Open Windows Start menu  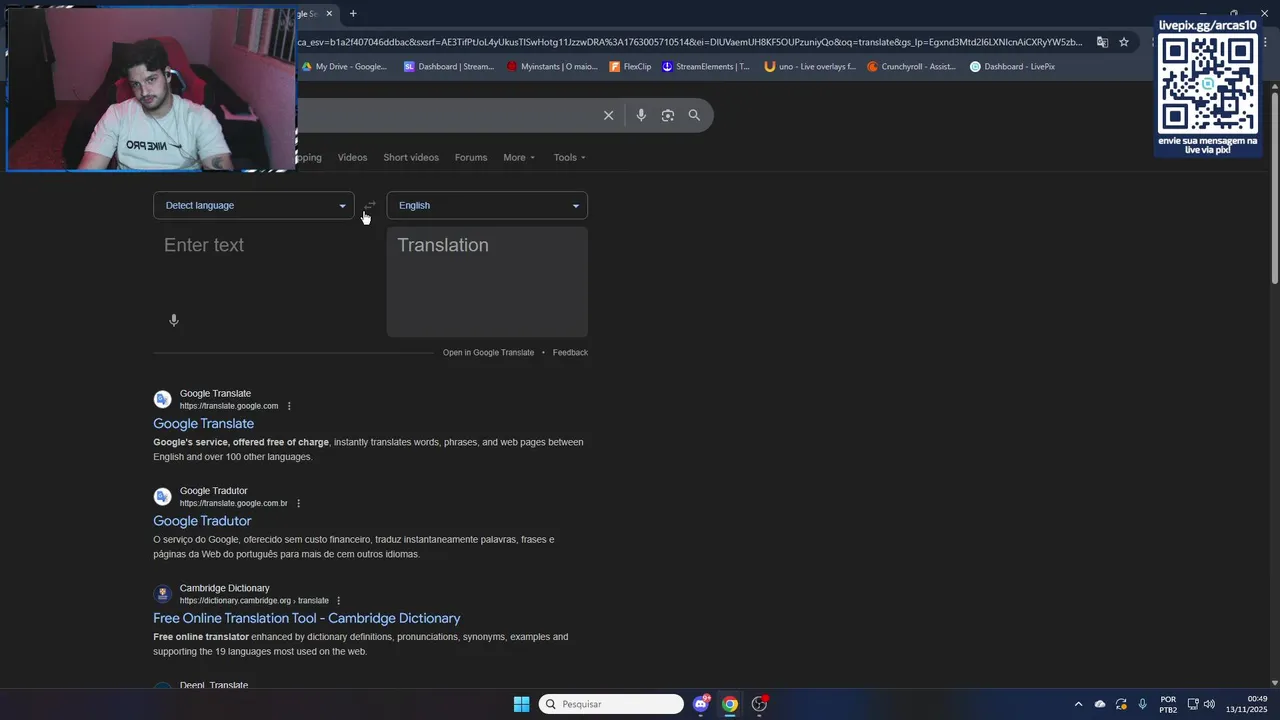[x=521, y=704]
